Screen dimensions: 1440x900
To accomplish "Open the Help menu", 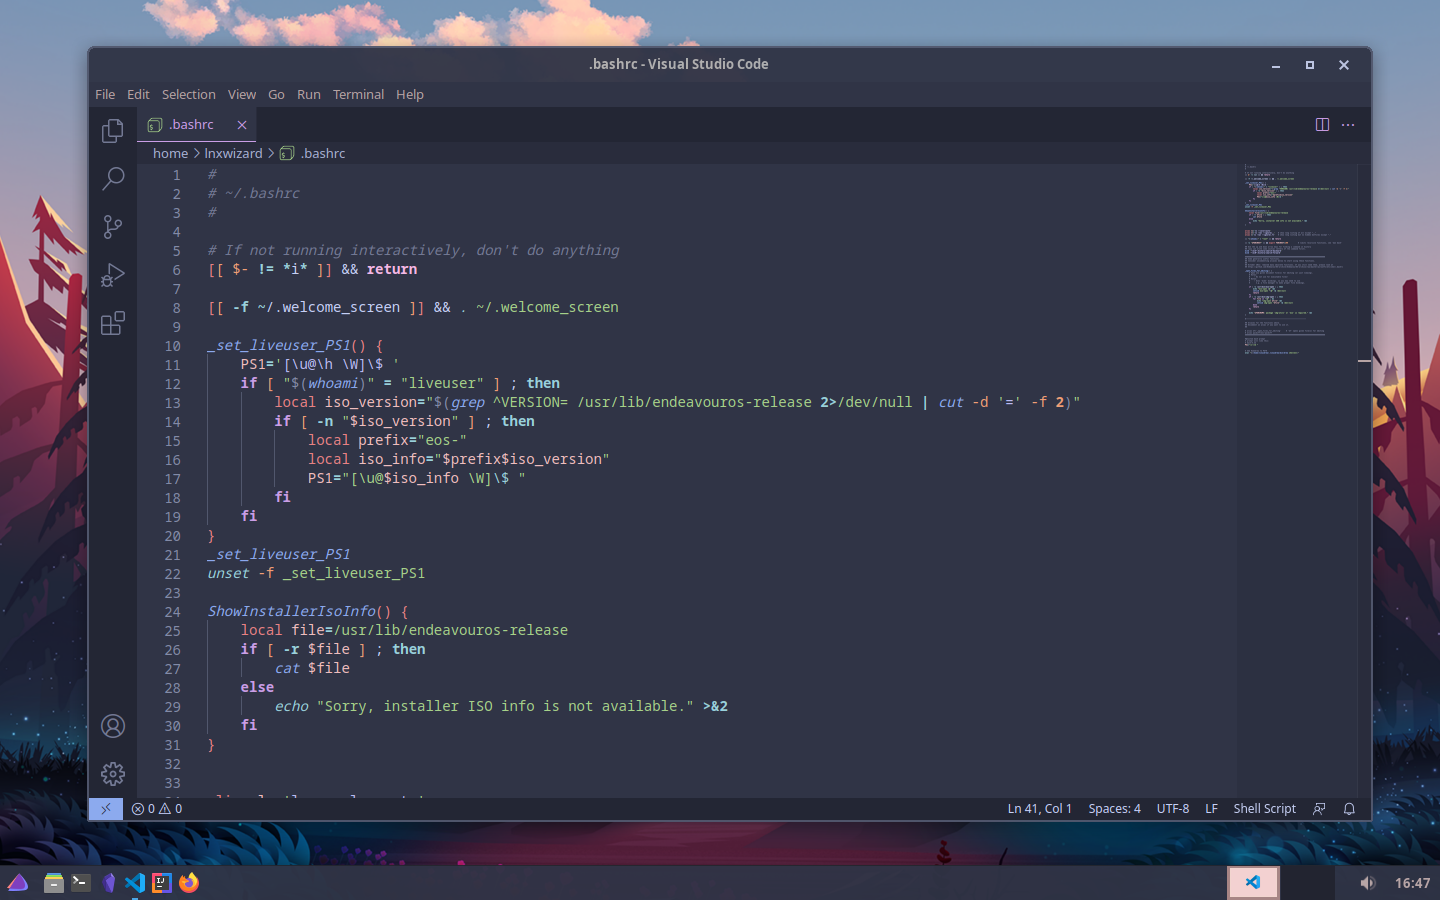I will (410, 95).
